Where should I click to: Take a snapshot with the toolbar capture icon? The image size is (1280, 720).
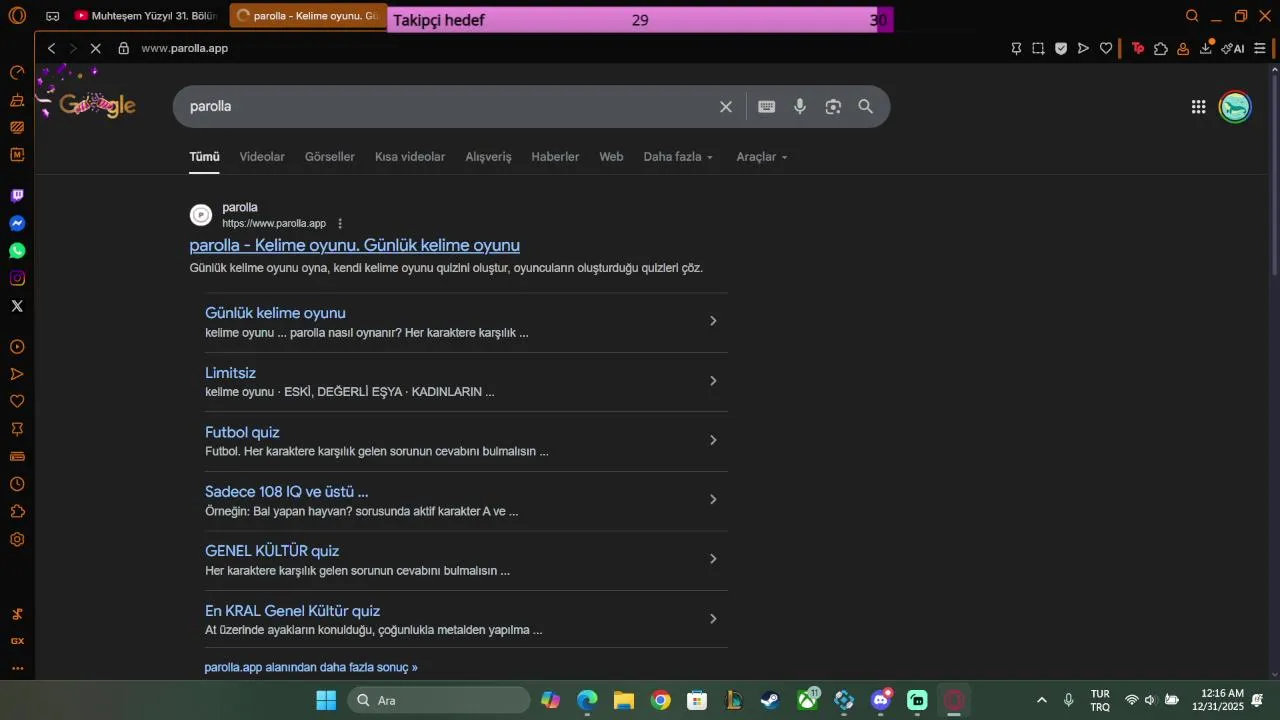pos(1038,48)
